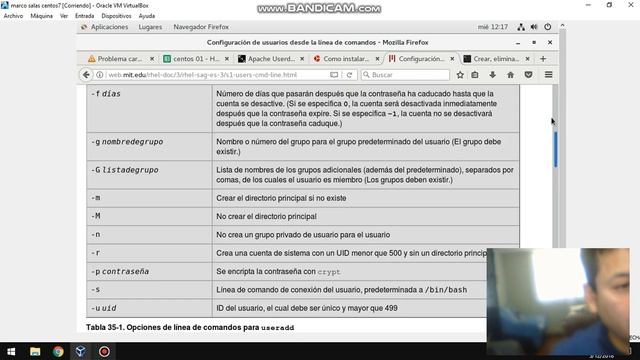The width and height of the screenshot is (640, 360).
Task: Close the 'Crear, elimina...' tab
Action: [x=527, y=59]
